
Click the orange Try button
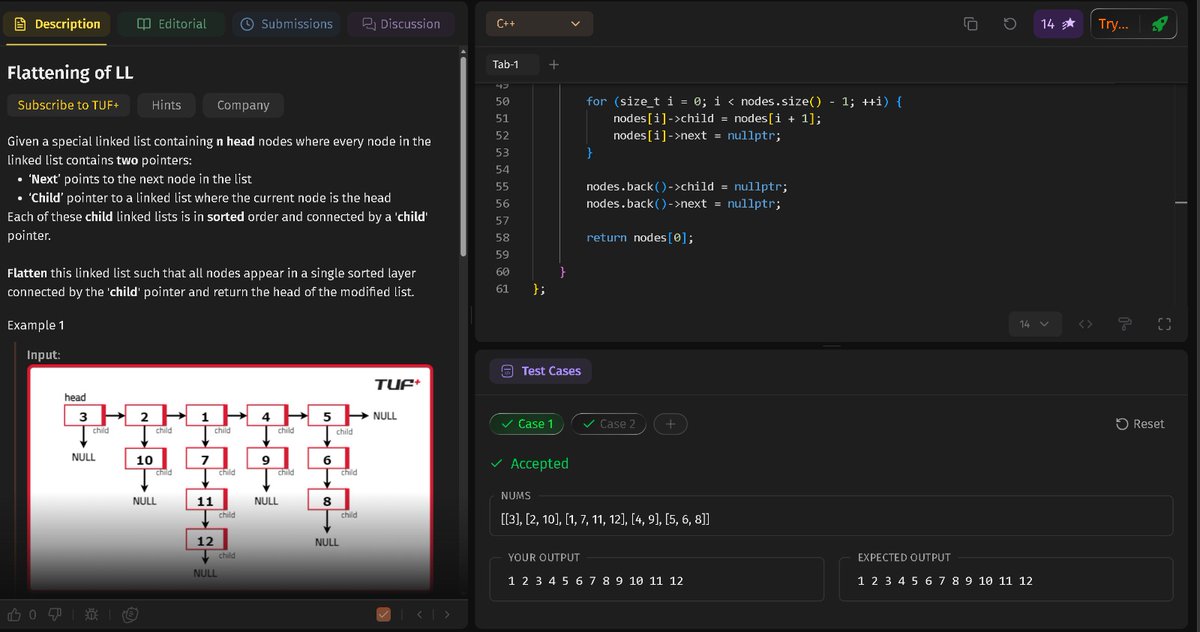pos(1115,24)
